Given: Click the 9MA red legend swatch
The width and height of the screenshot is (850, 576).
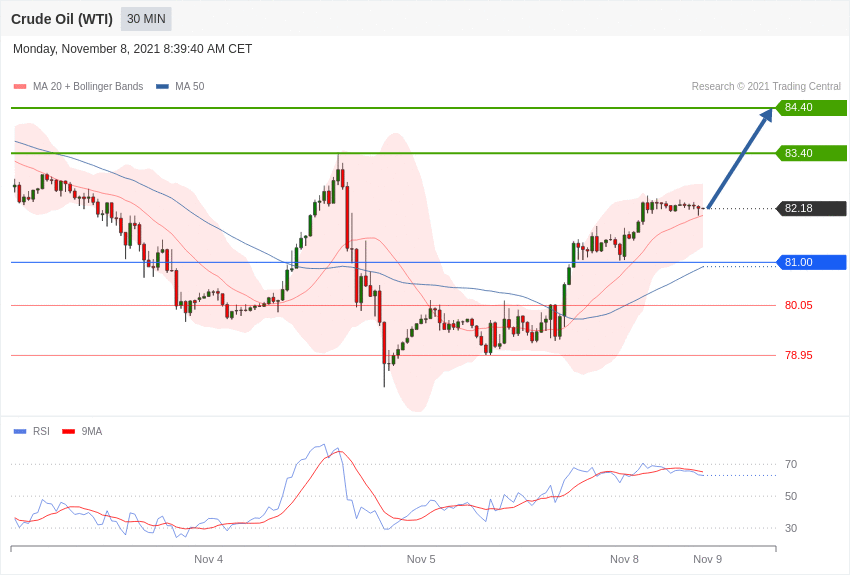Looking at the screenshot, I should click(68, 431).
